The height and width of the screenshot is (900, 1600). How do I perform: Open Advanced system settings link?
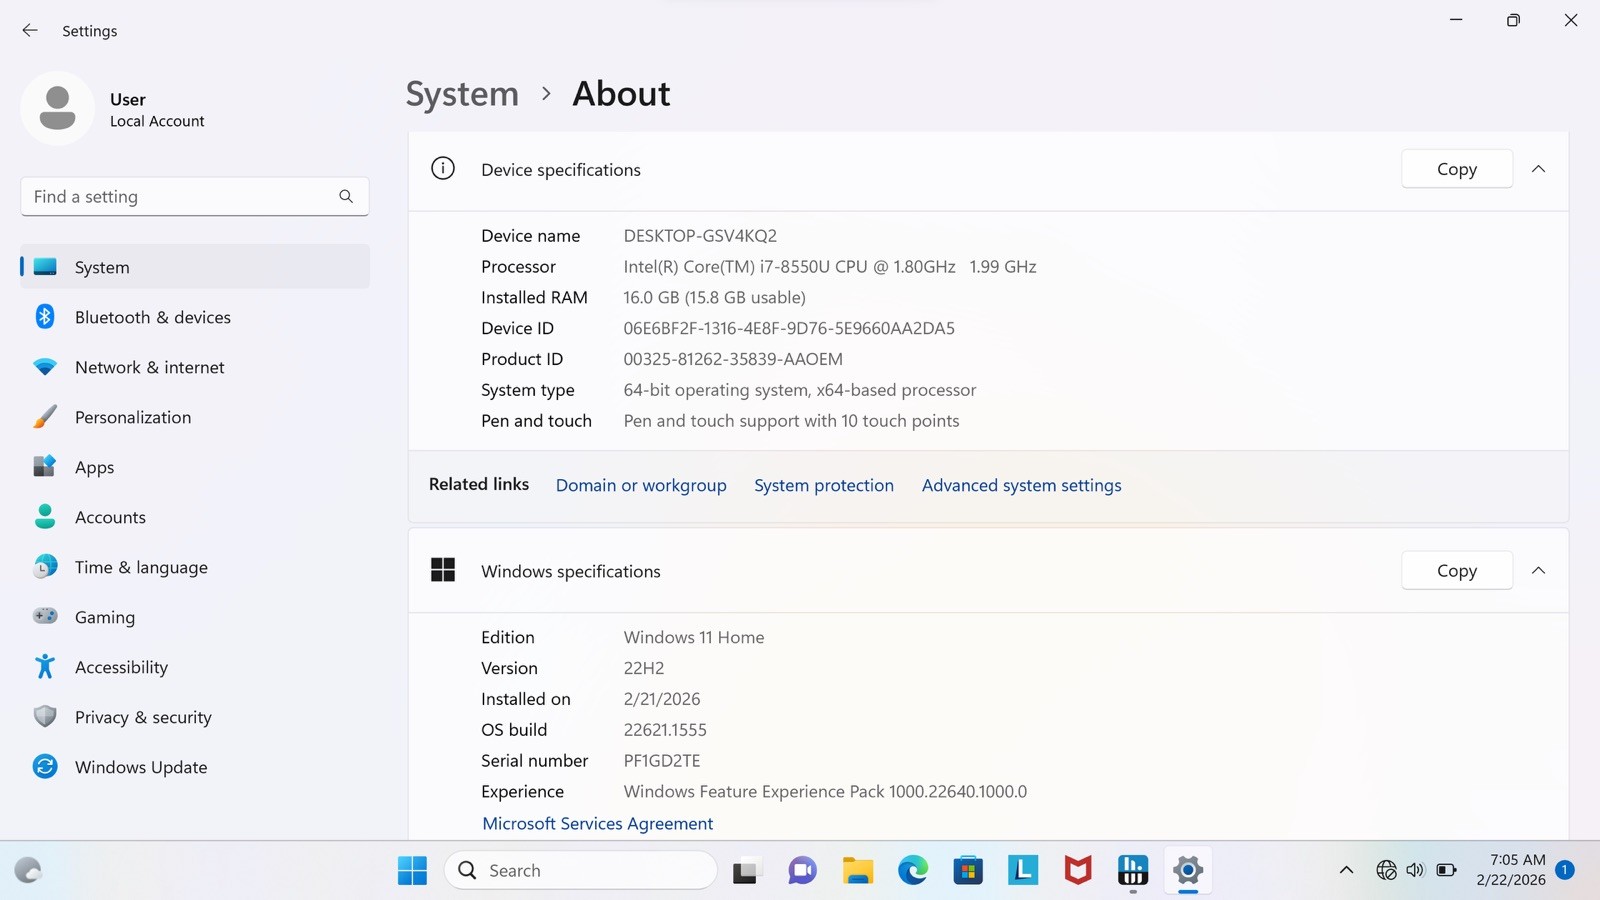tap(1021, 485)
